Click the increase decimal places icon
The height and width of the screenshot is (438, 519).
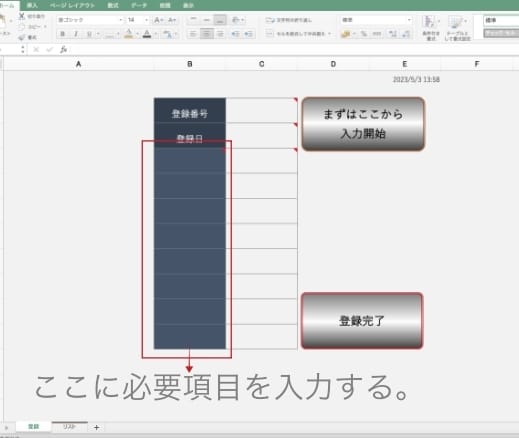coord(392,34)
